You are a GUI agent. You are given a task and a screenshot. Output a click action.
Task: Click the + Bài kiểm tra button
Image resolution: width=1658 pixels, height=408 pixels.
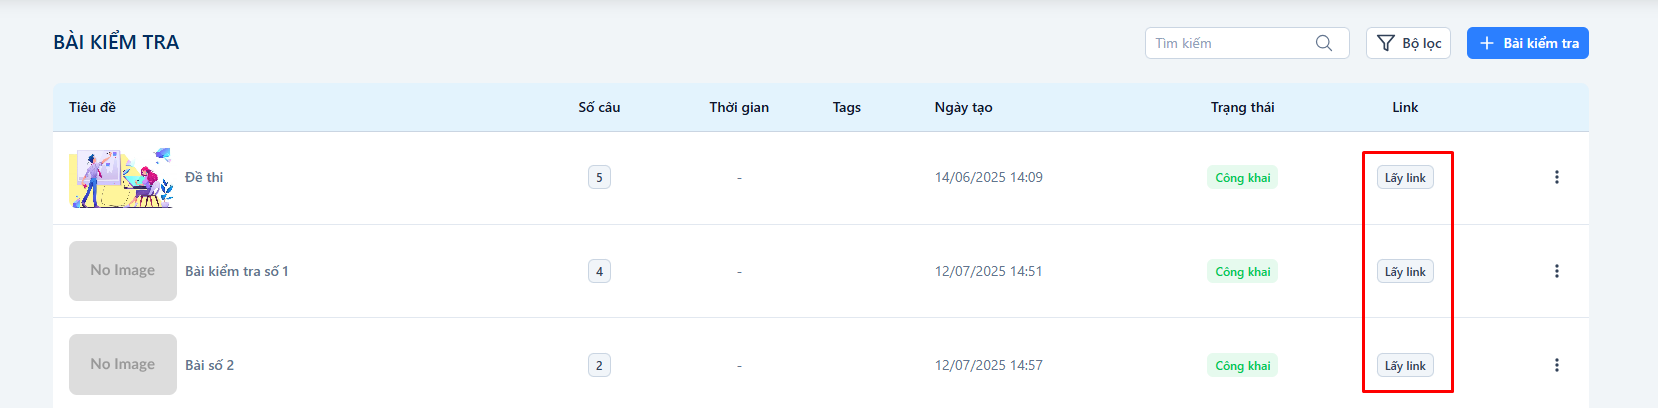pyautogui.click(x=1527, y=43)
